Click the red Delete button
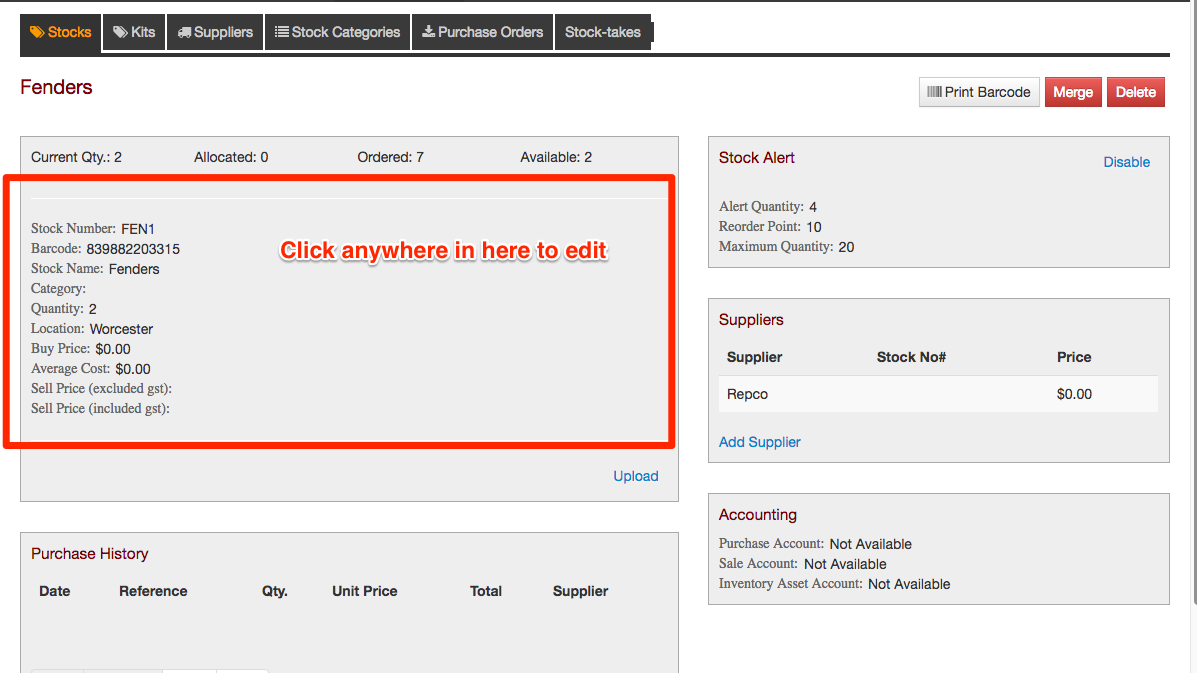 (x=1135, y=92)
